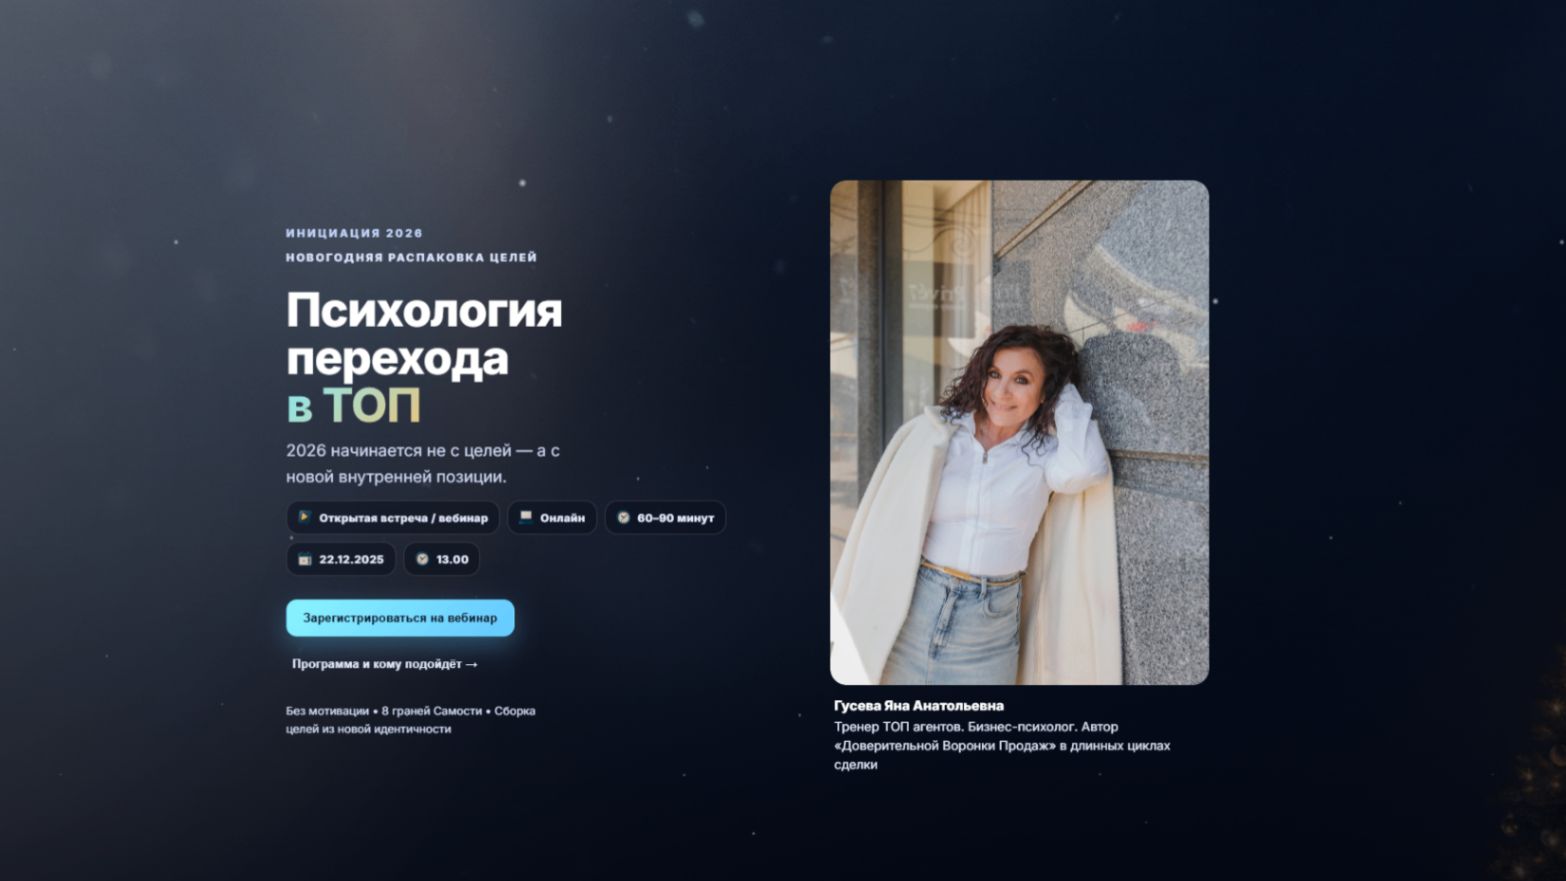Select the 13.00 time chip
The image size is (1566, 881).
(x=441, y=559)
